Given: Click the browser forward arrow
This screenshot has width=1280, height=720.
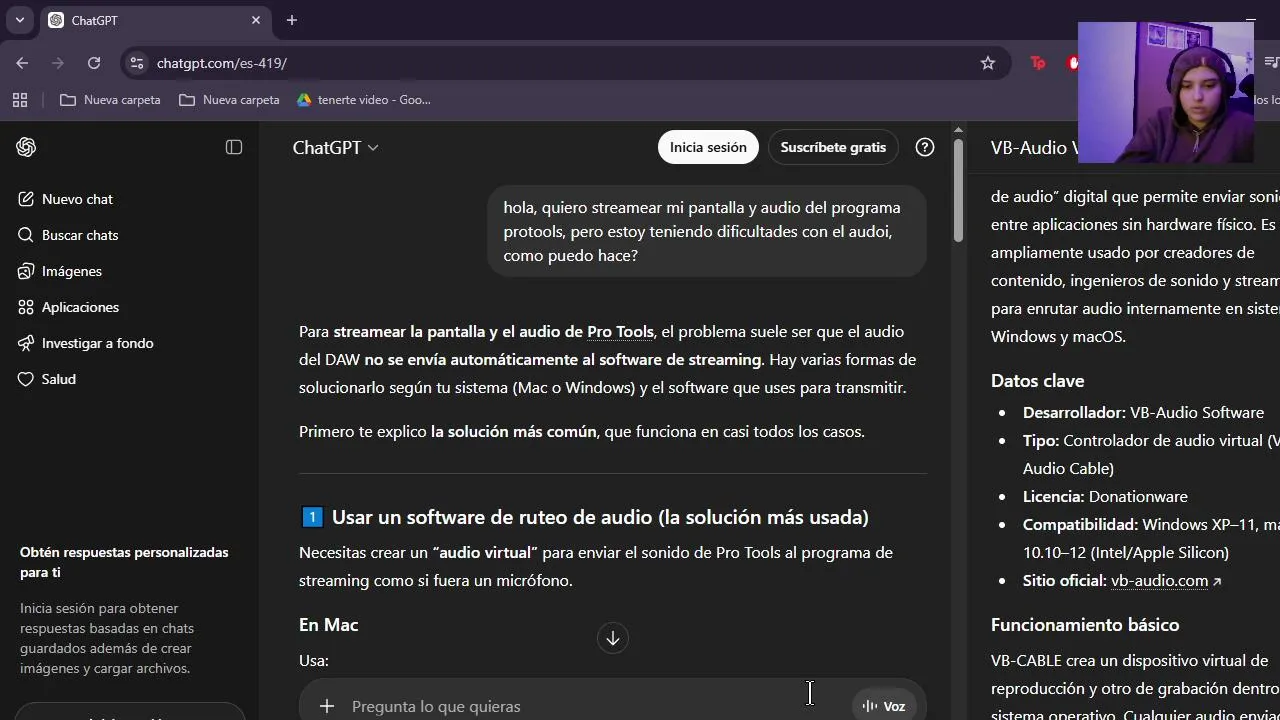Looking at the screenshot, I should [58, 63].
